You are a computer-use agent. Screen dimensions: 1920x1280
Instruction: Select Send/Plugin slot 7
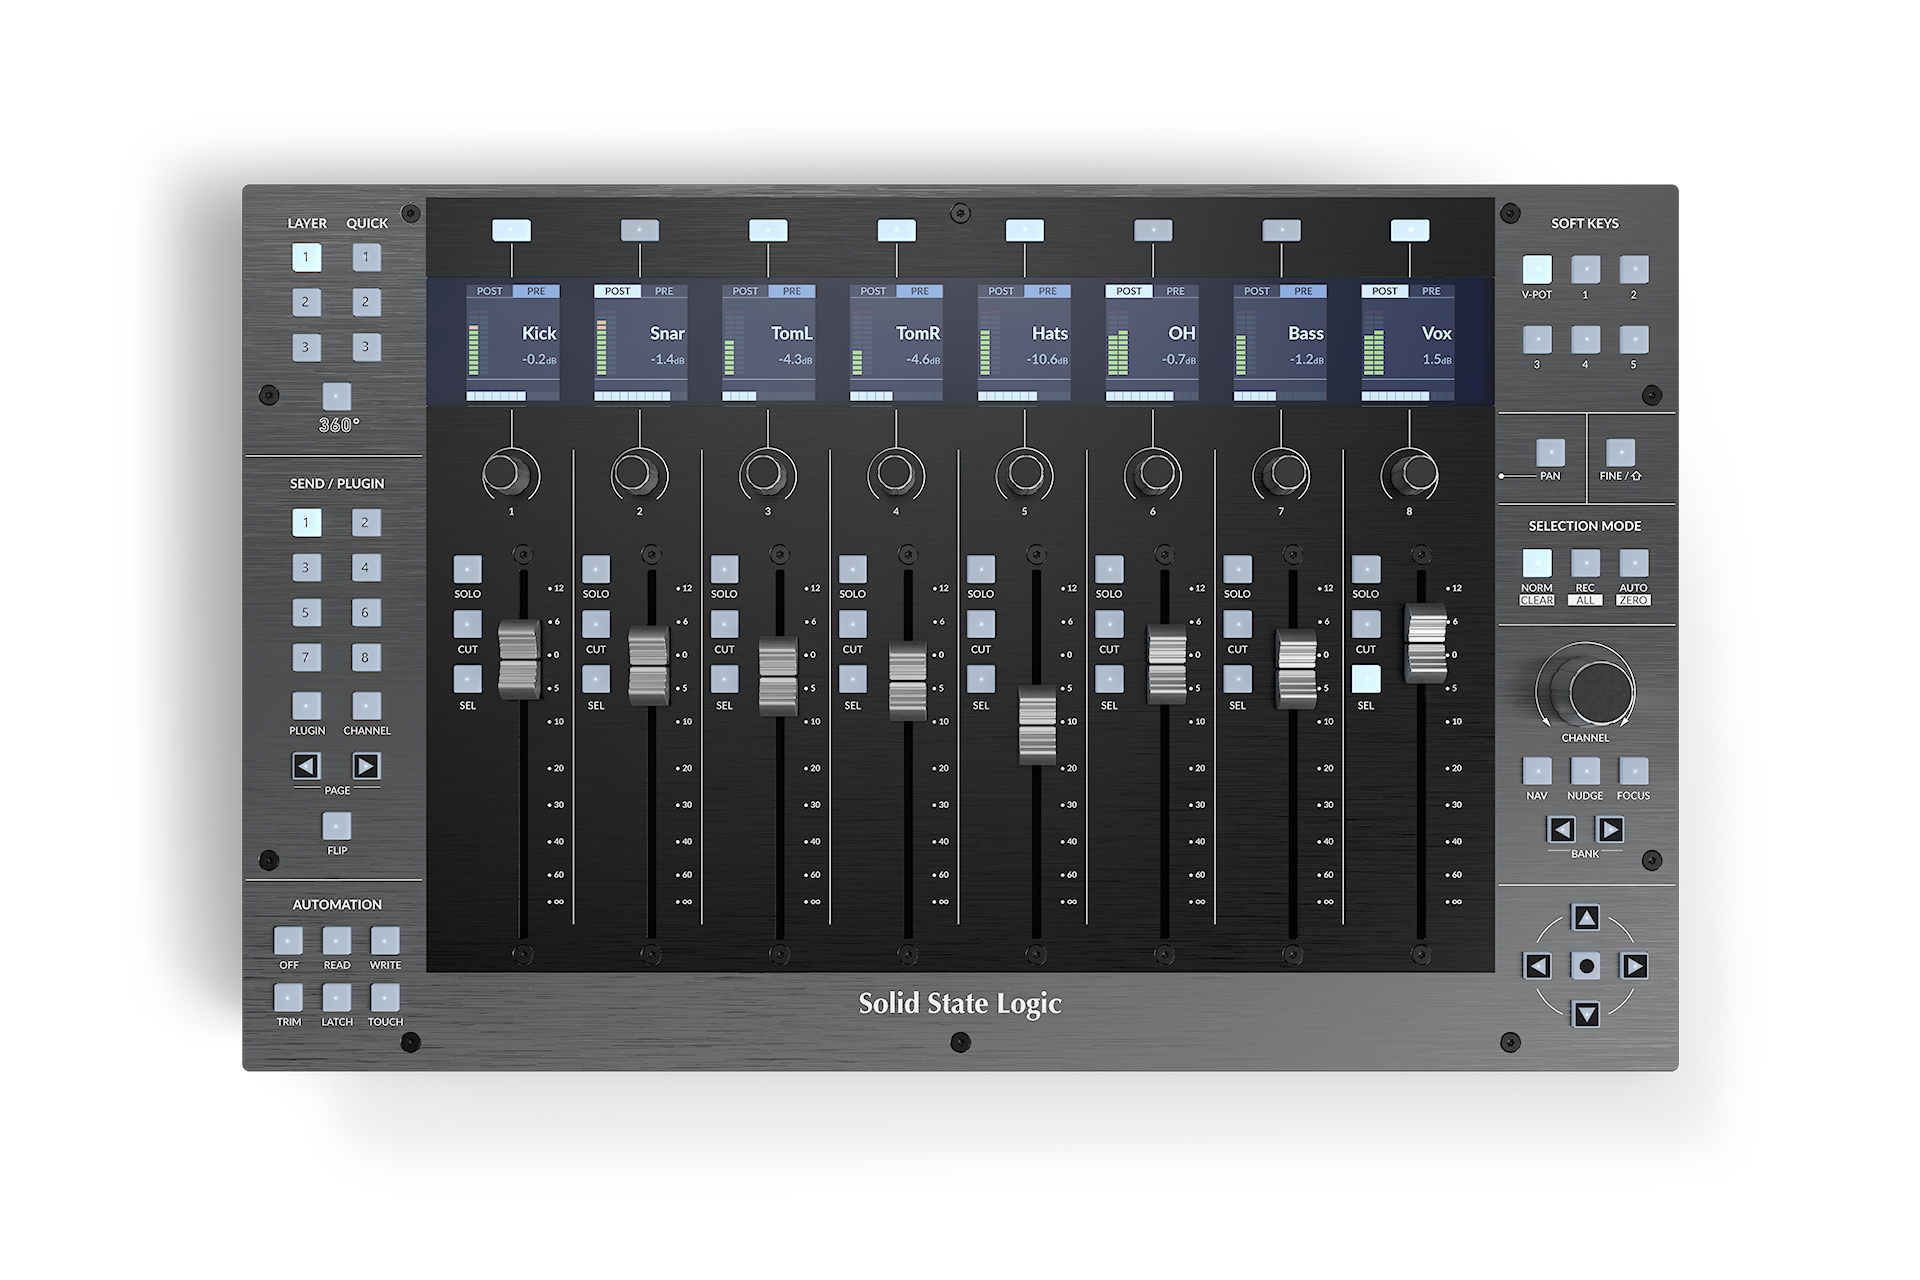point(306,657)
